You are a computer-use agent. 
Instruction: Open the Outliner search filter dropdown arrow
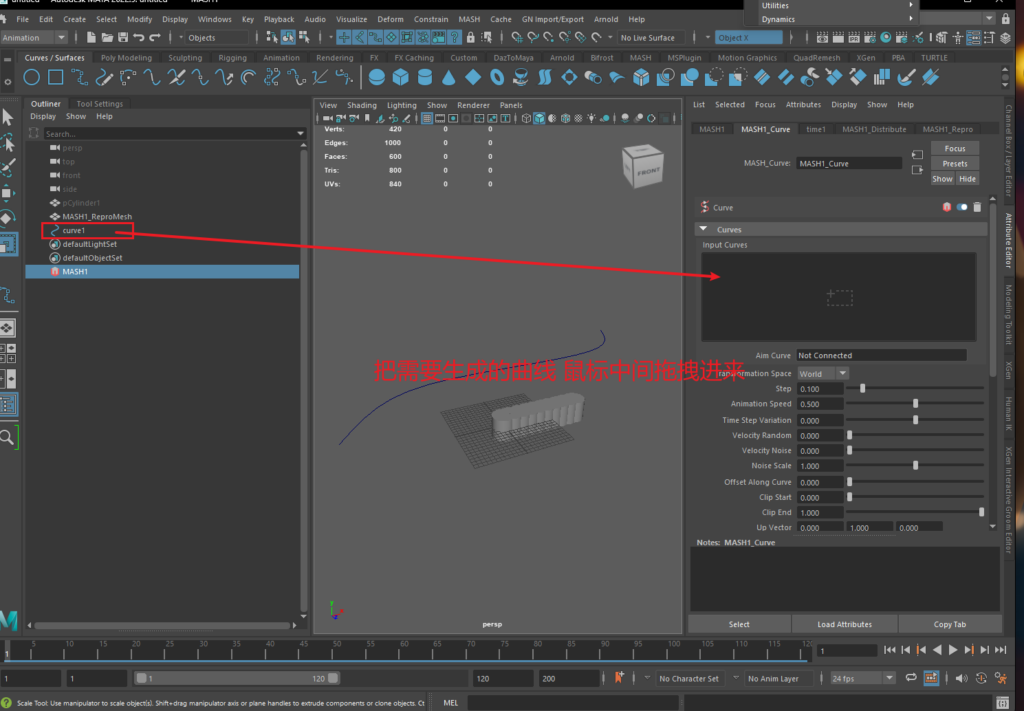(300, 133)
